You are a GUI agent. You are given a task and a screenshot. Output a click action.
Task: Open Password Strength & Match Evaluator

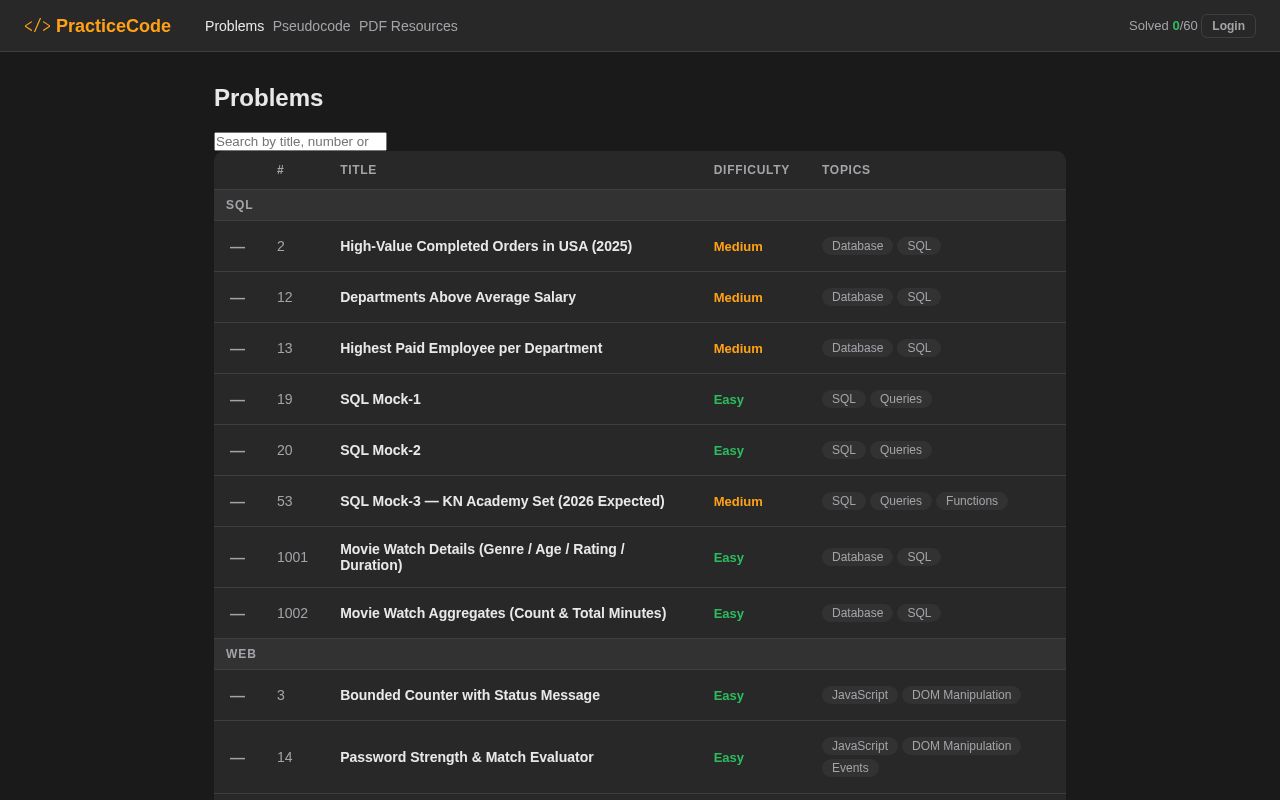[x=467, y=757]
